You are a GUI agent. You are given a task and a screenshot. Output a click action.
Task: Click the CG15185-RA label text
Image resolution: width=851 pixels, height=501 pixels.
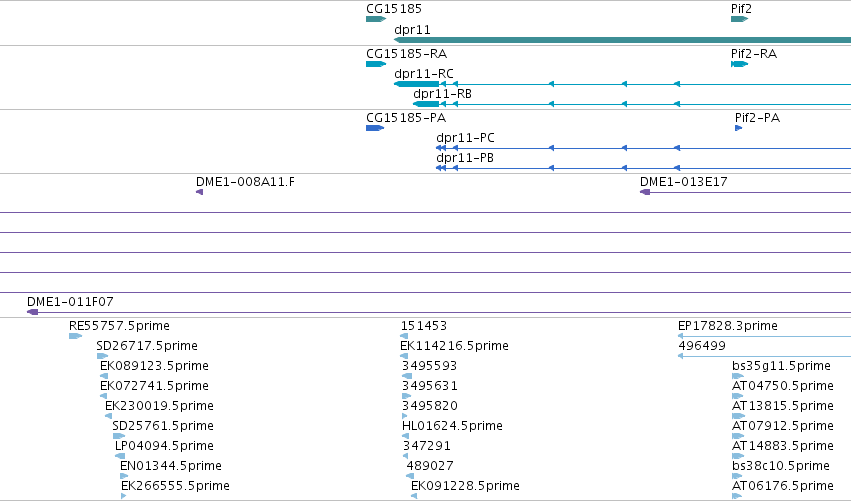pyautogui.click(x=407, y=54)
